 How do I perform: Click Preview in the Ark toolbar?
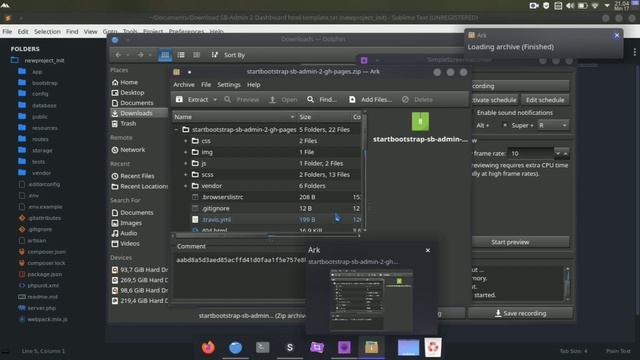242,100
